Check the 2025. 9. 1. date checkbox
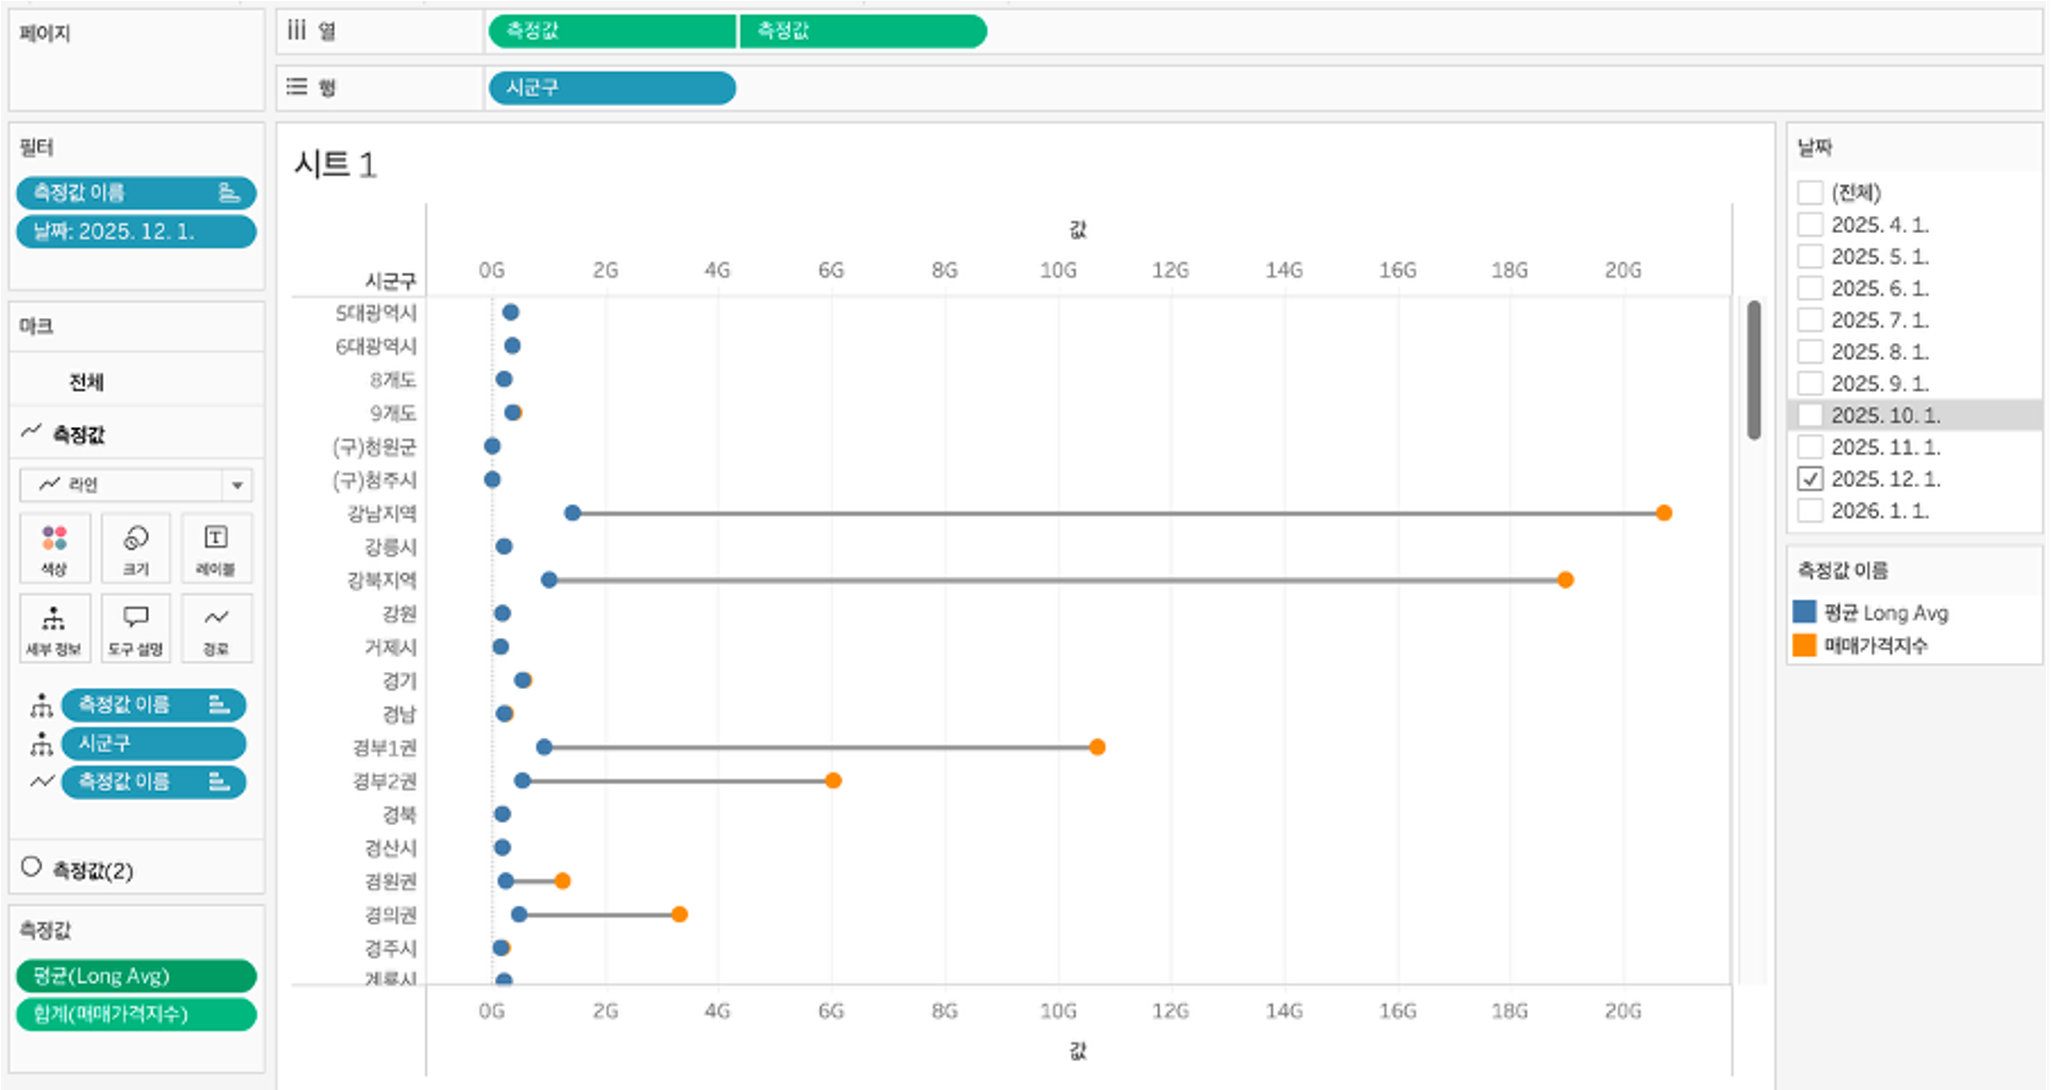Screen dimensions: 2052x1090 click(x=1810, y=383)
